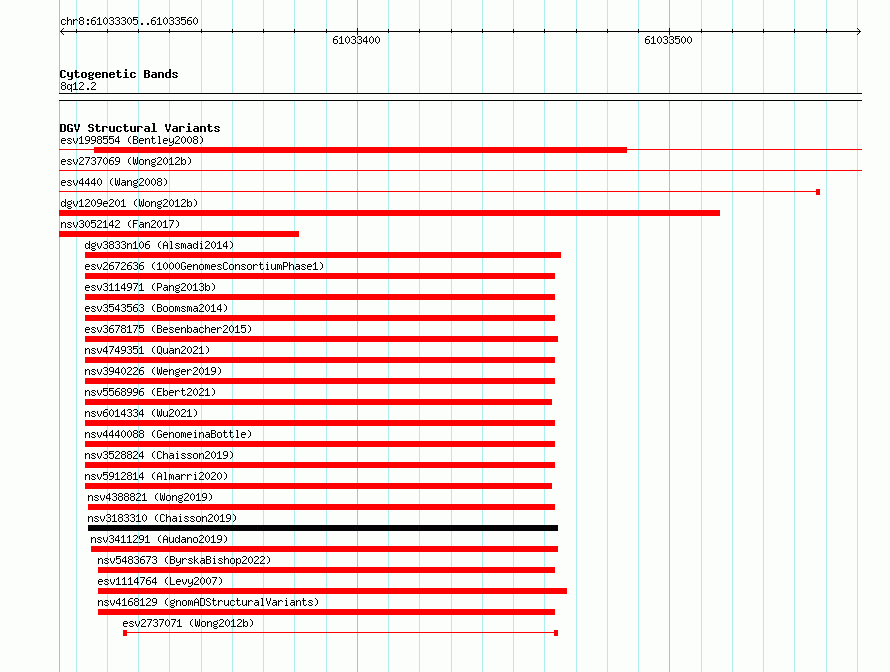Click the 61033500 ruler position label
The image size is (890, 672).
[x=668, y=40]
